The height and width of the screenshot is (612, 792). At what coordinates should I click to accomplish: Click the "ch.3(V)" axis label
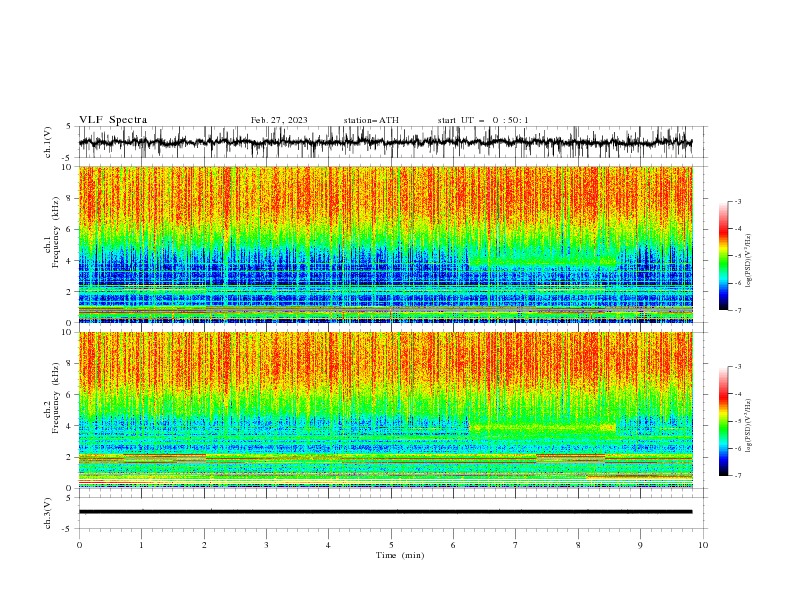48,513
